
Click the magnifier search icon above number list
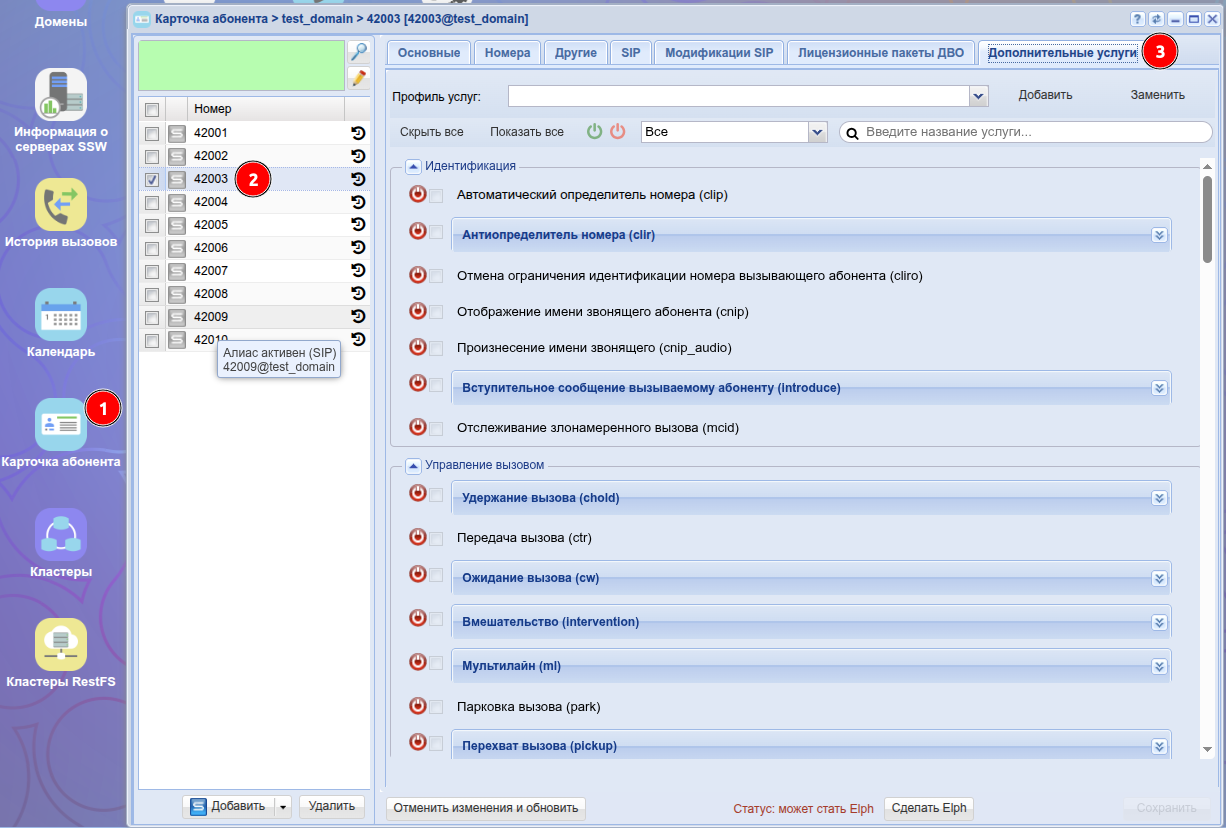tap(359, 52)
